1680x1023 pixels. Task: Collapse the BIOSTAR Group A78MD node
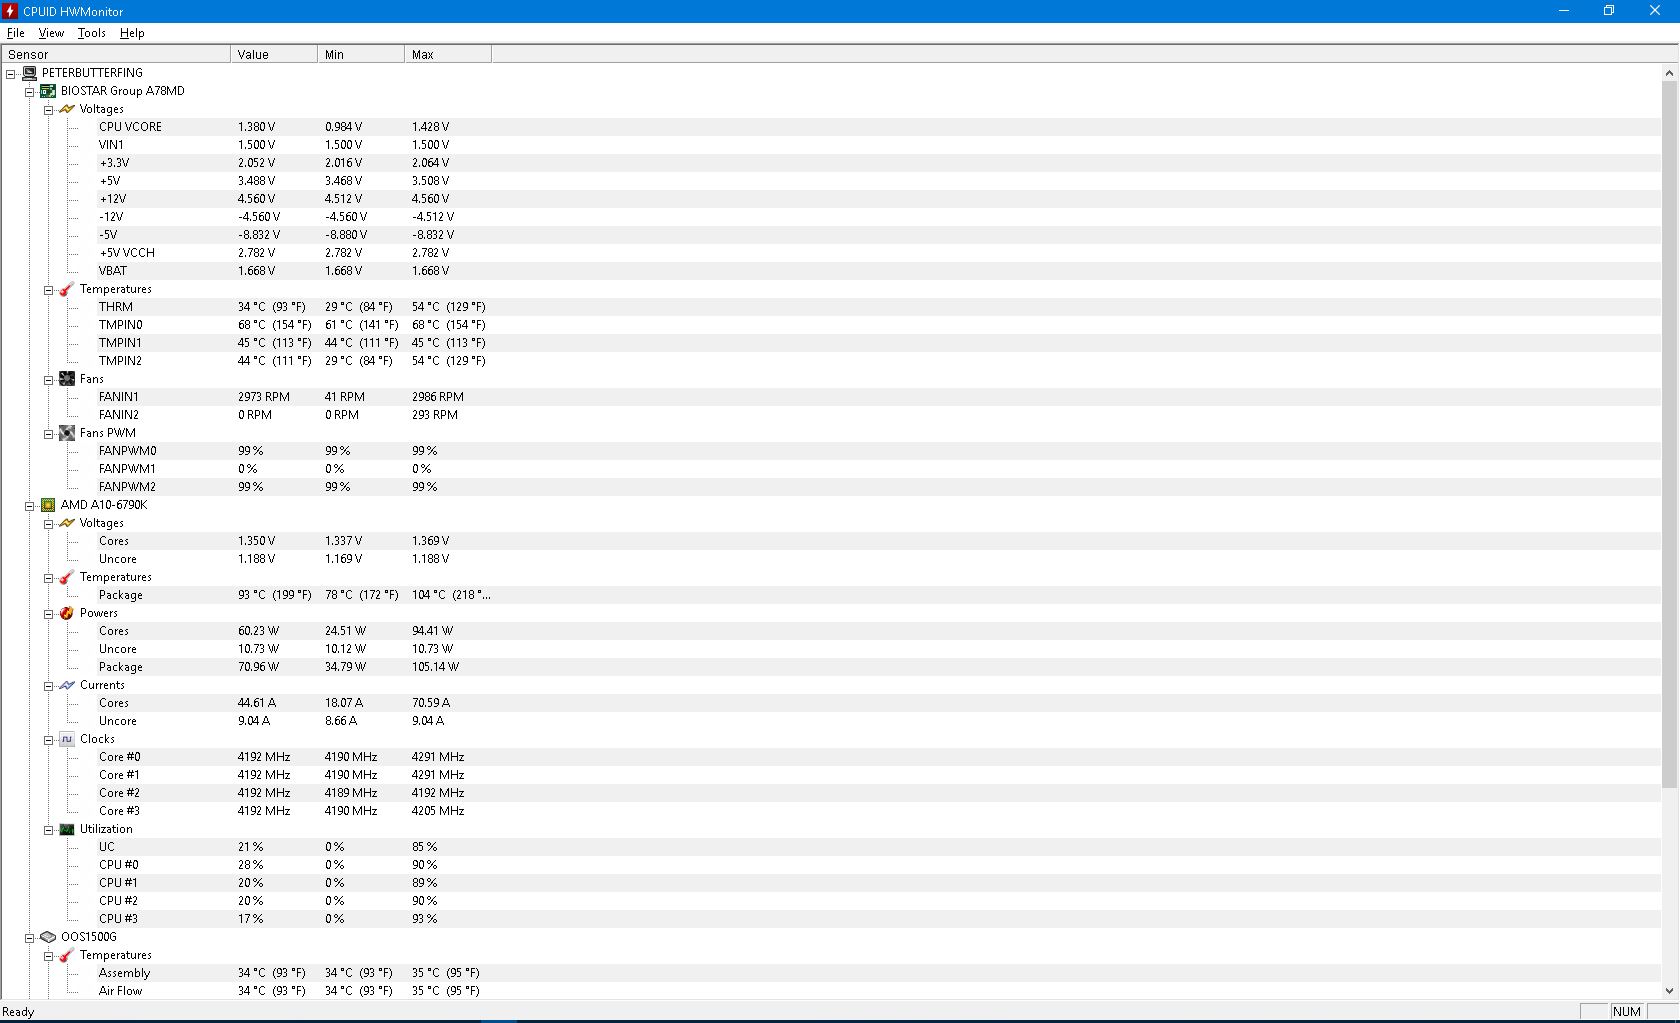tap(30, 92)
